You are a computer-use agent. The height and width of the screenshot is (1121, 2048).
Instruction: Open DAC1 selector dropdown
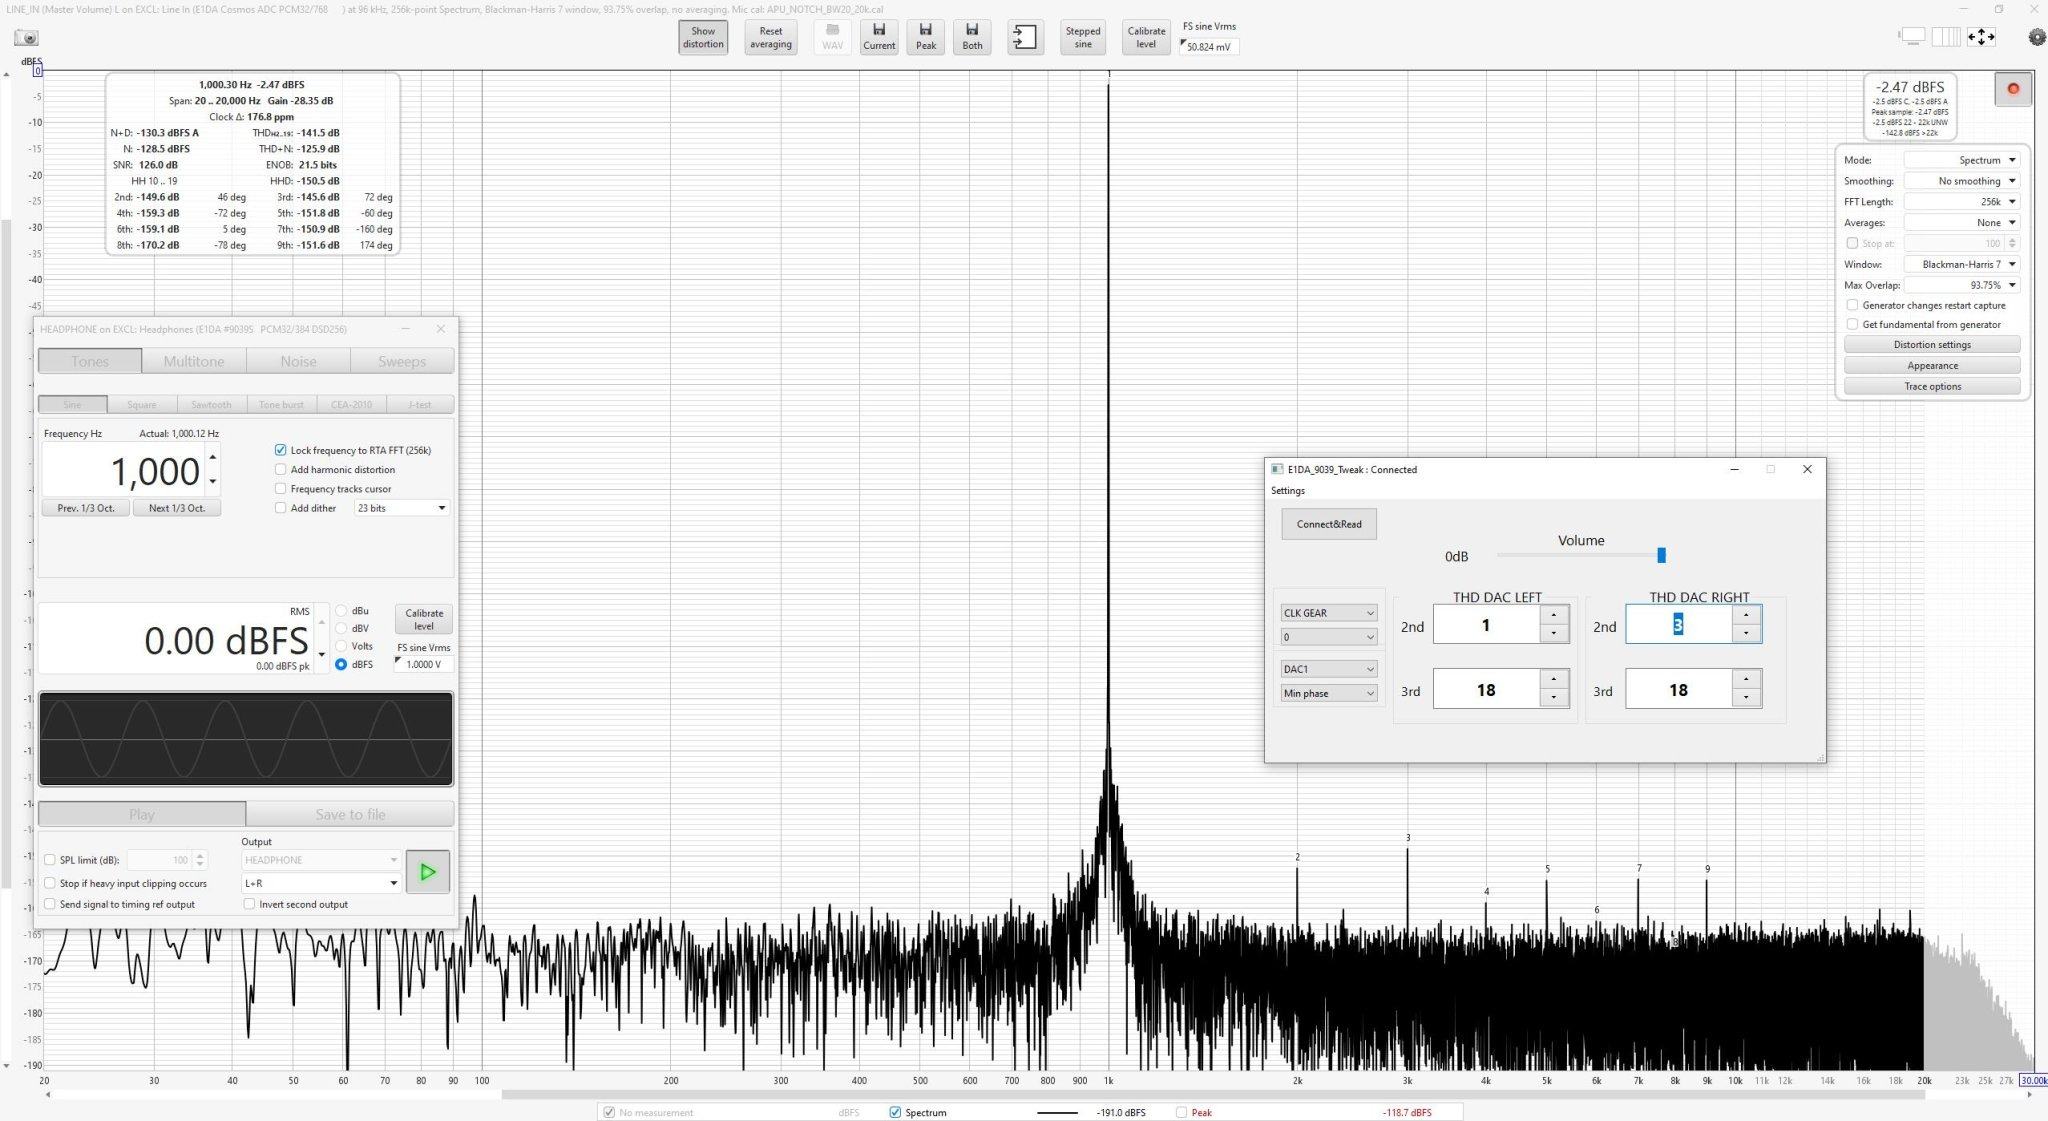click(1329, 669)
